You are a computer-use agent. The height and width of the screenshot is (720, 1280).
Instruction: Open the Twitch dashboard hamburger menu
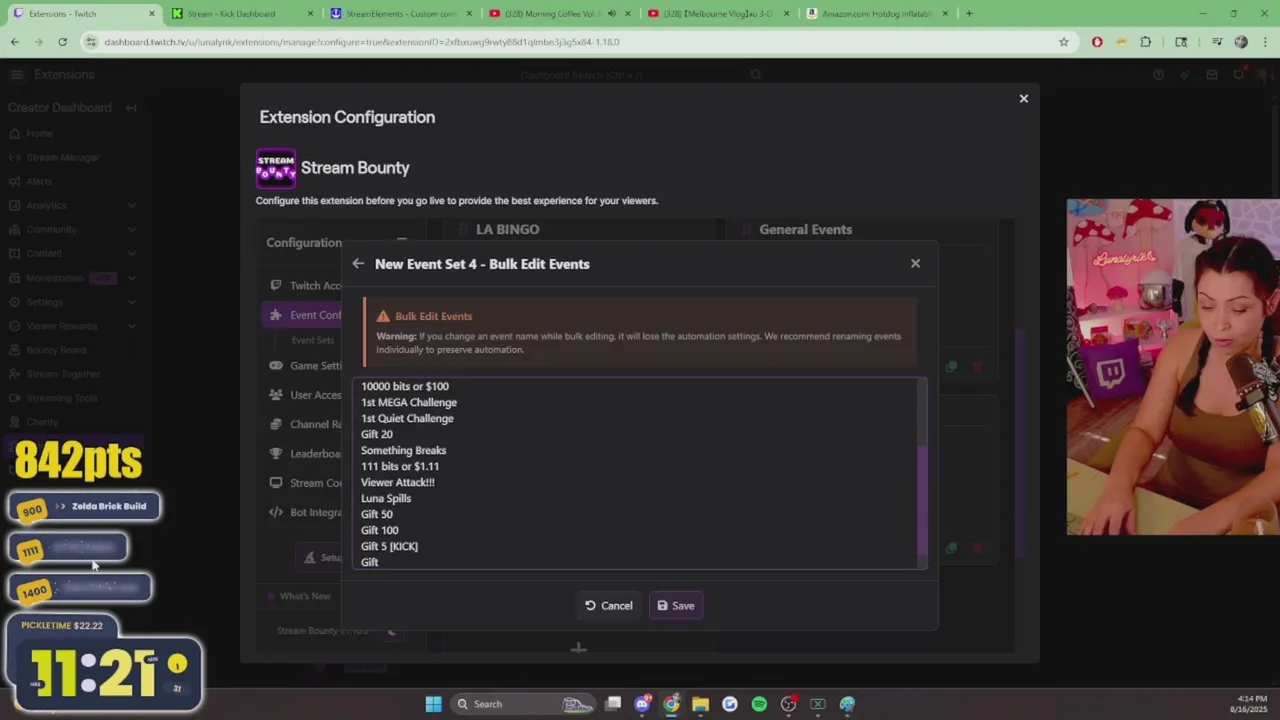click(x=17, y=75)
